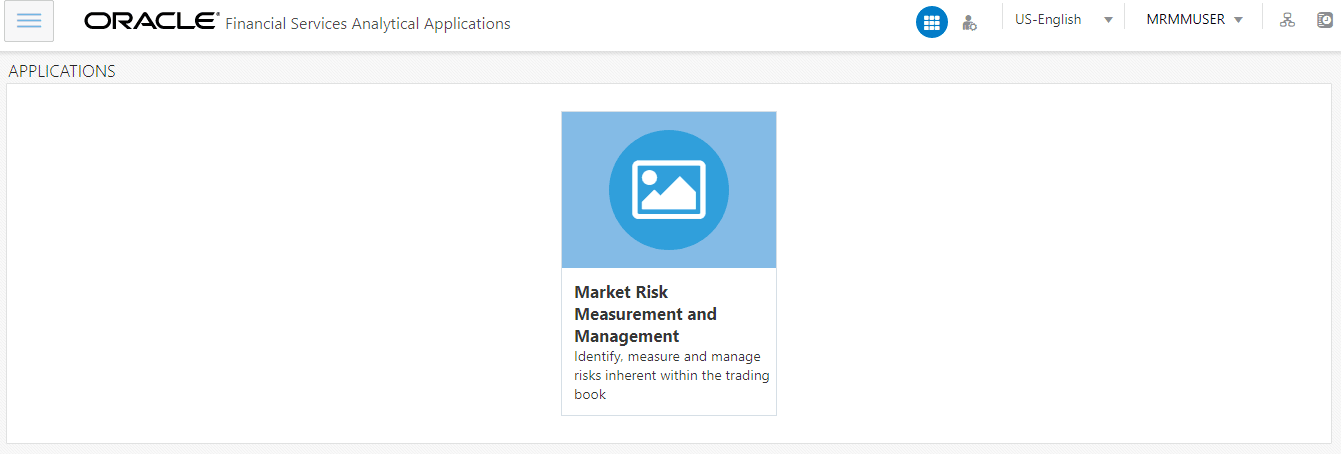Viewport: 1341px width, 454px height.
Task: Open Market Risk Measurement tile image
Action: (669, 190)
